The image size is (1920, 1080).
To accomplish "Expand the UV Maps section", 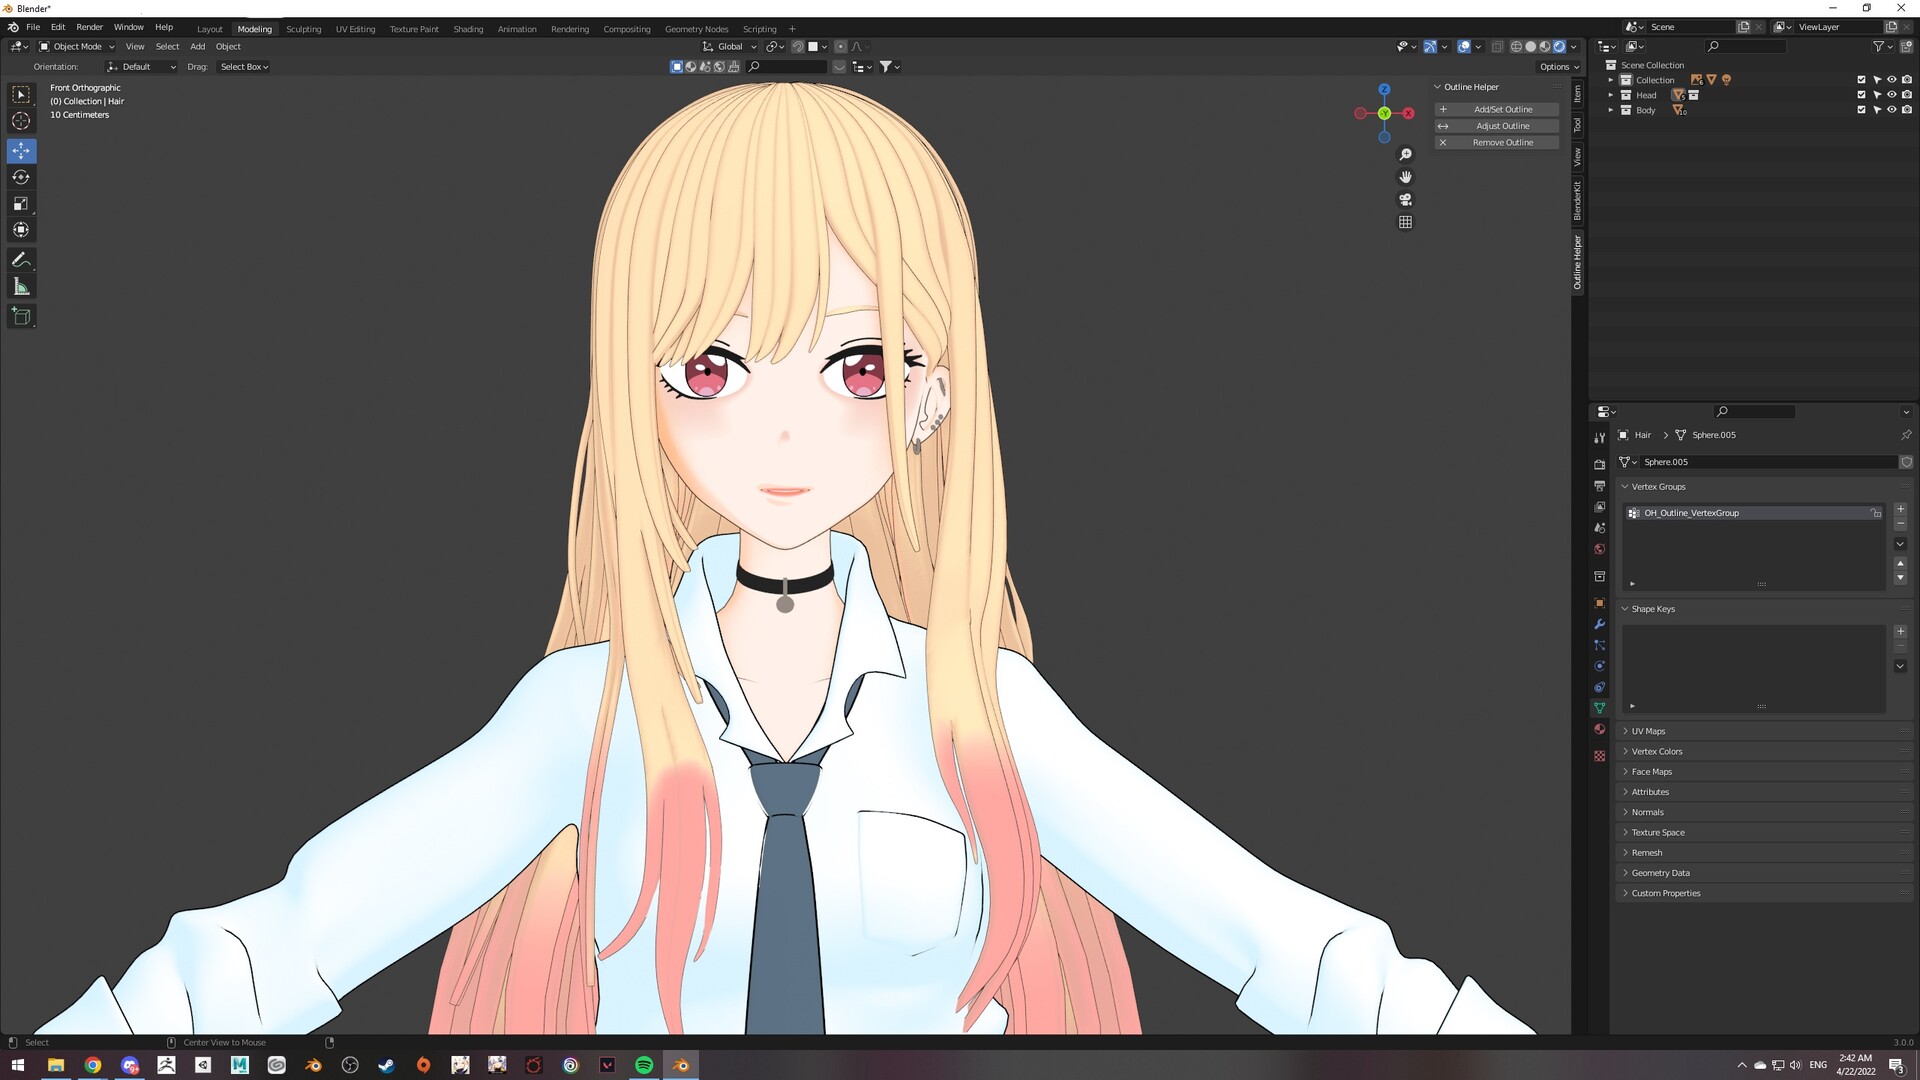I will 1647,731.
